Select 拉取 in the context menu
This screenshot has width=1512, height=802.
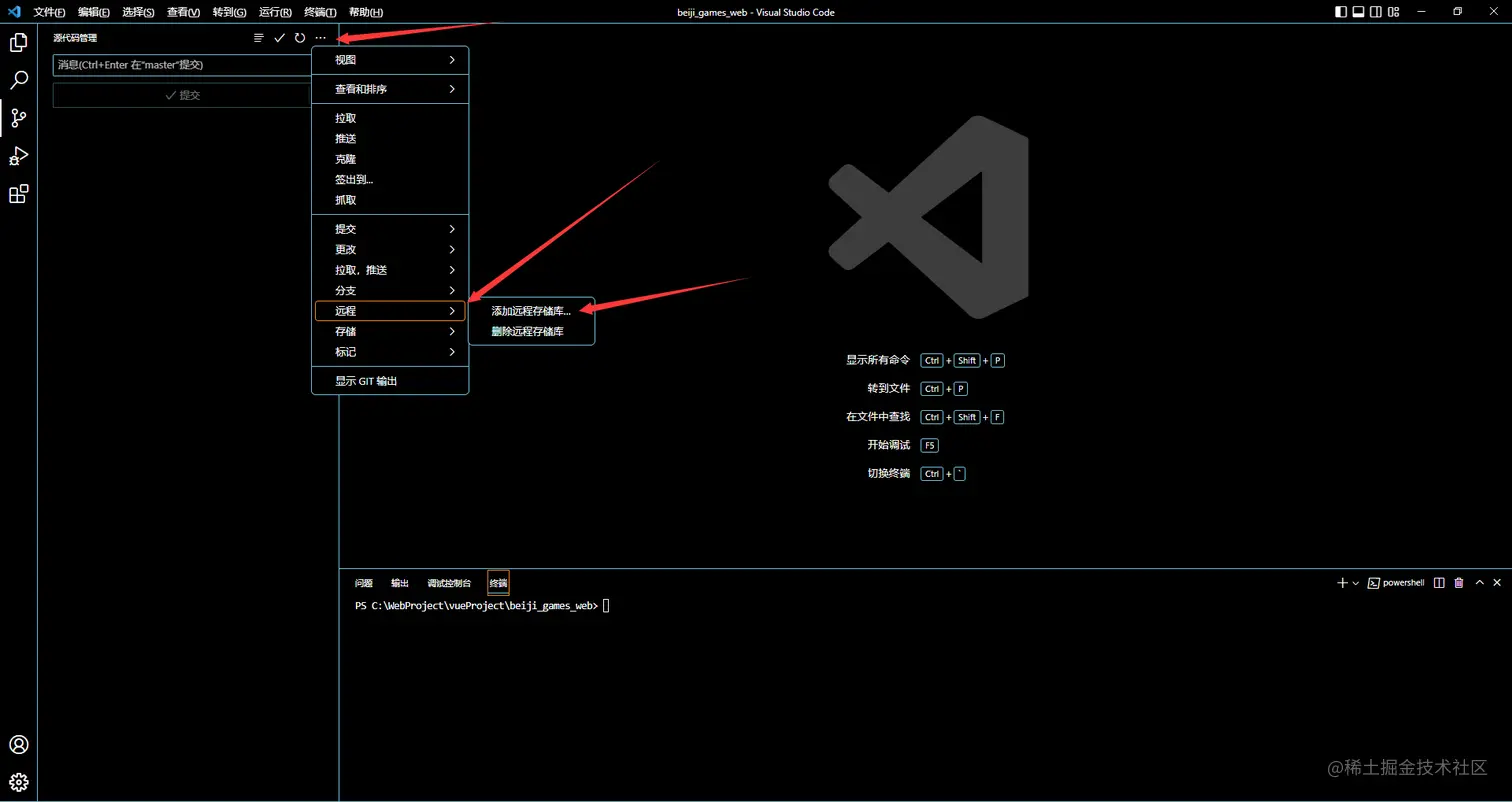pos(390,118)
